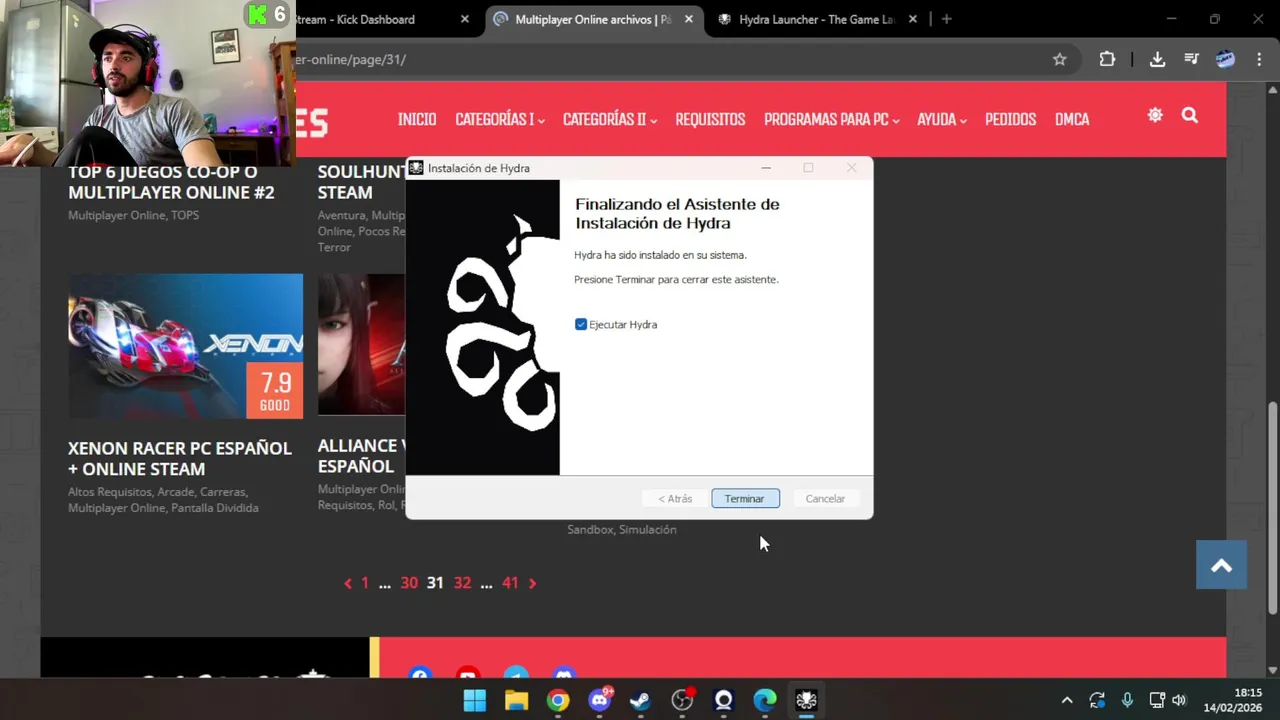Open Chrome media controls icon
1280x720 pixels.
point(1191,59)
